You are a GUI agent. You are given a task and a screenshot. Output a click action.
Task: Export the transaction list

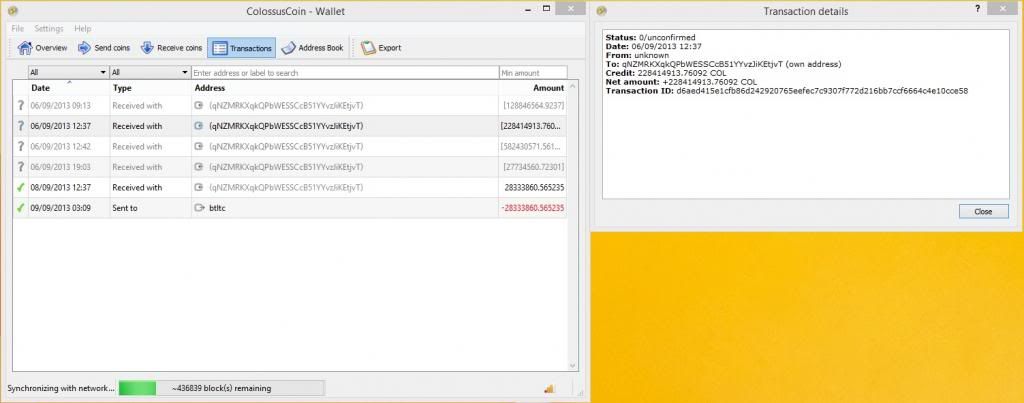click(x=381, y=48)
